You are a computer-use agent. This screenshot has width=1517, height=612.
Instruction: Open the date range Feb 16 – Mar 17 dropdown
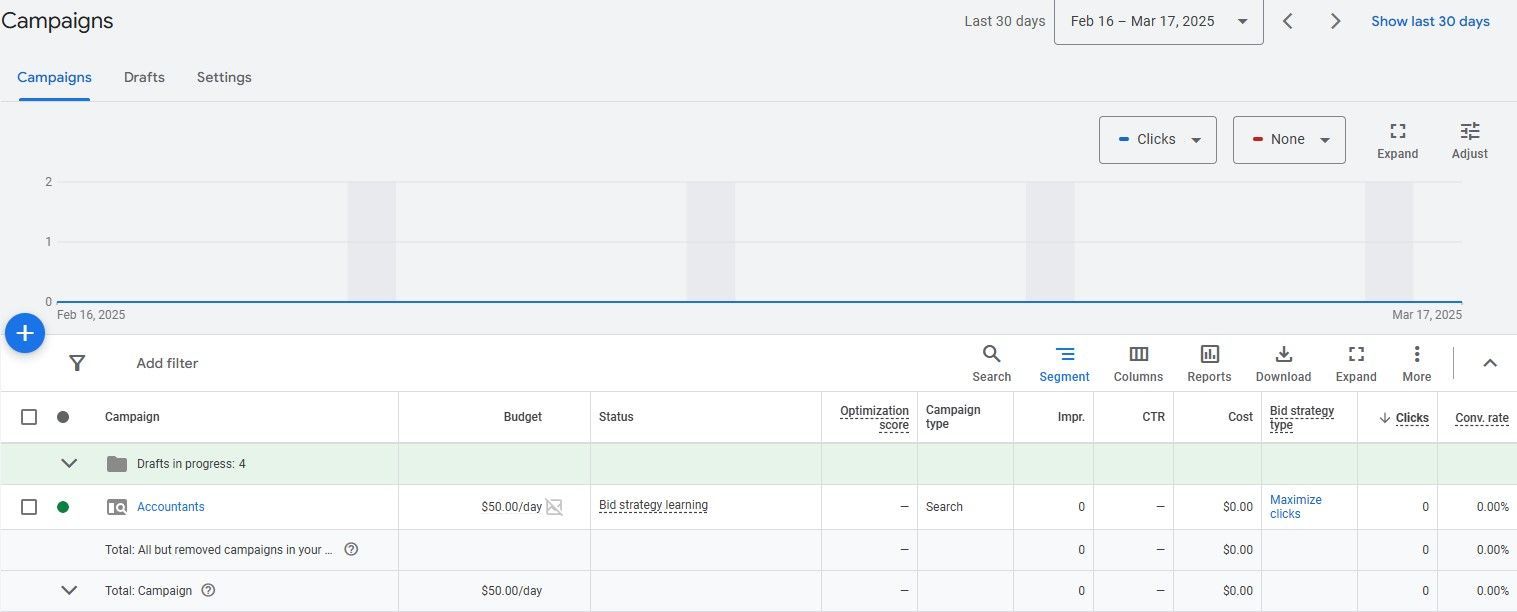coord(1158,21)
